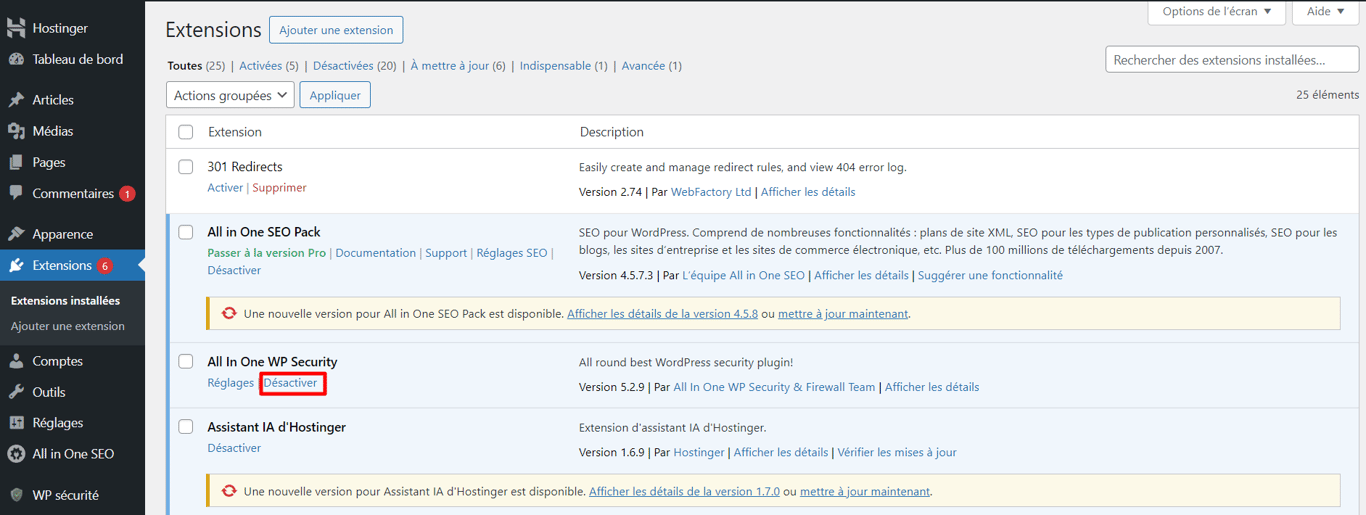Toggle the select-all checkbox in table header
Viewport: 1366px width, 515px height.
point(186,132)
